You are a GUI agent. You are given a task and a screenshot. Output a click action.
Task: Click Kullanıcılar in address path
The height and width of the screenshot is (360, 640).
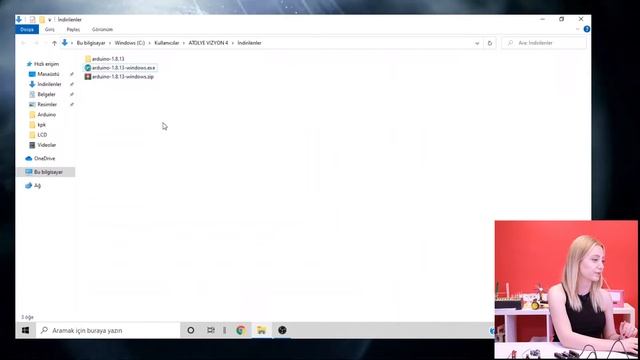pyautogui.click(x=167, y=43)
